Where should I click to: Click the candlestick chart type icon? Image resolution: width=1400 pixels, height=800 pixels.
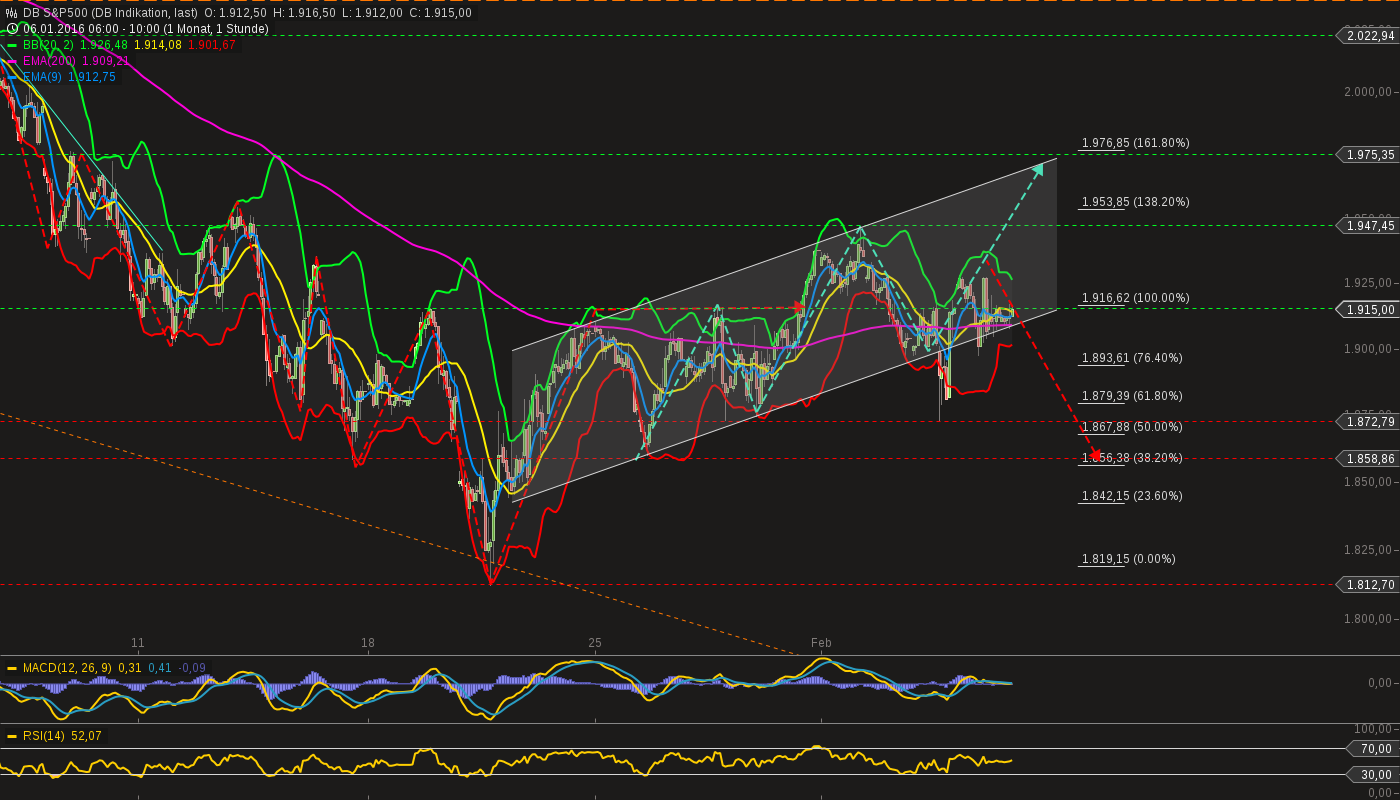11,12
